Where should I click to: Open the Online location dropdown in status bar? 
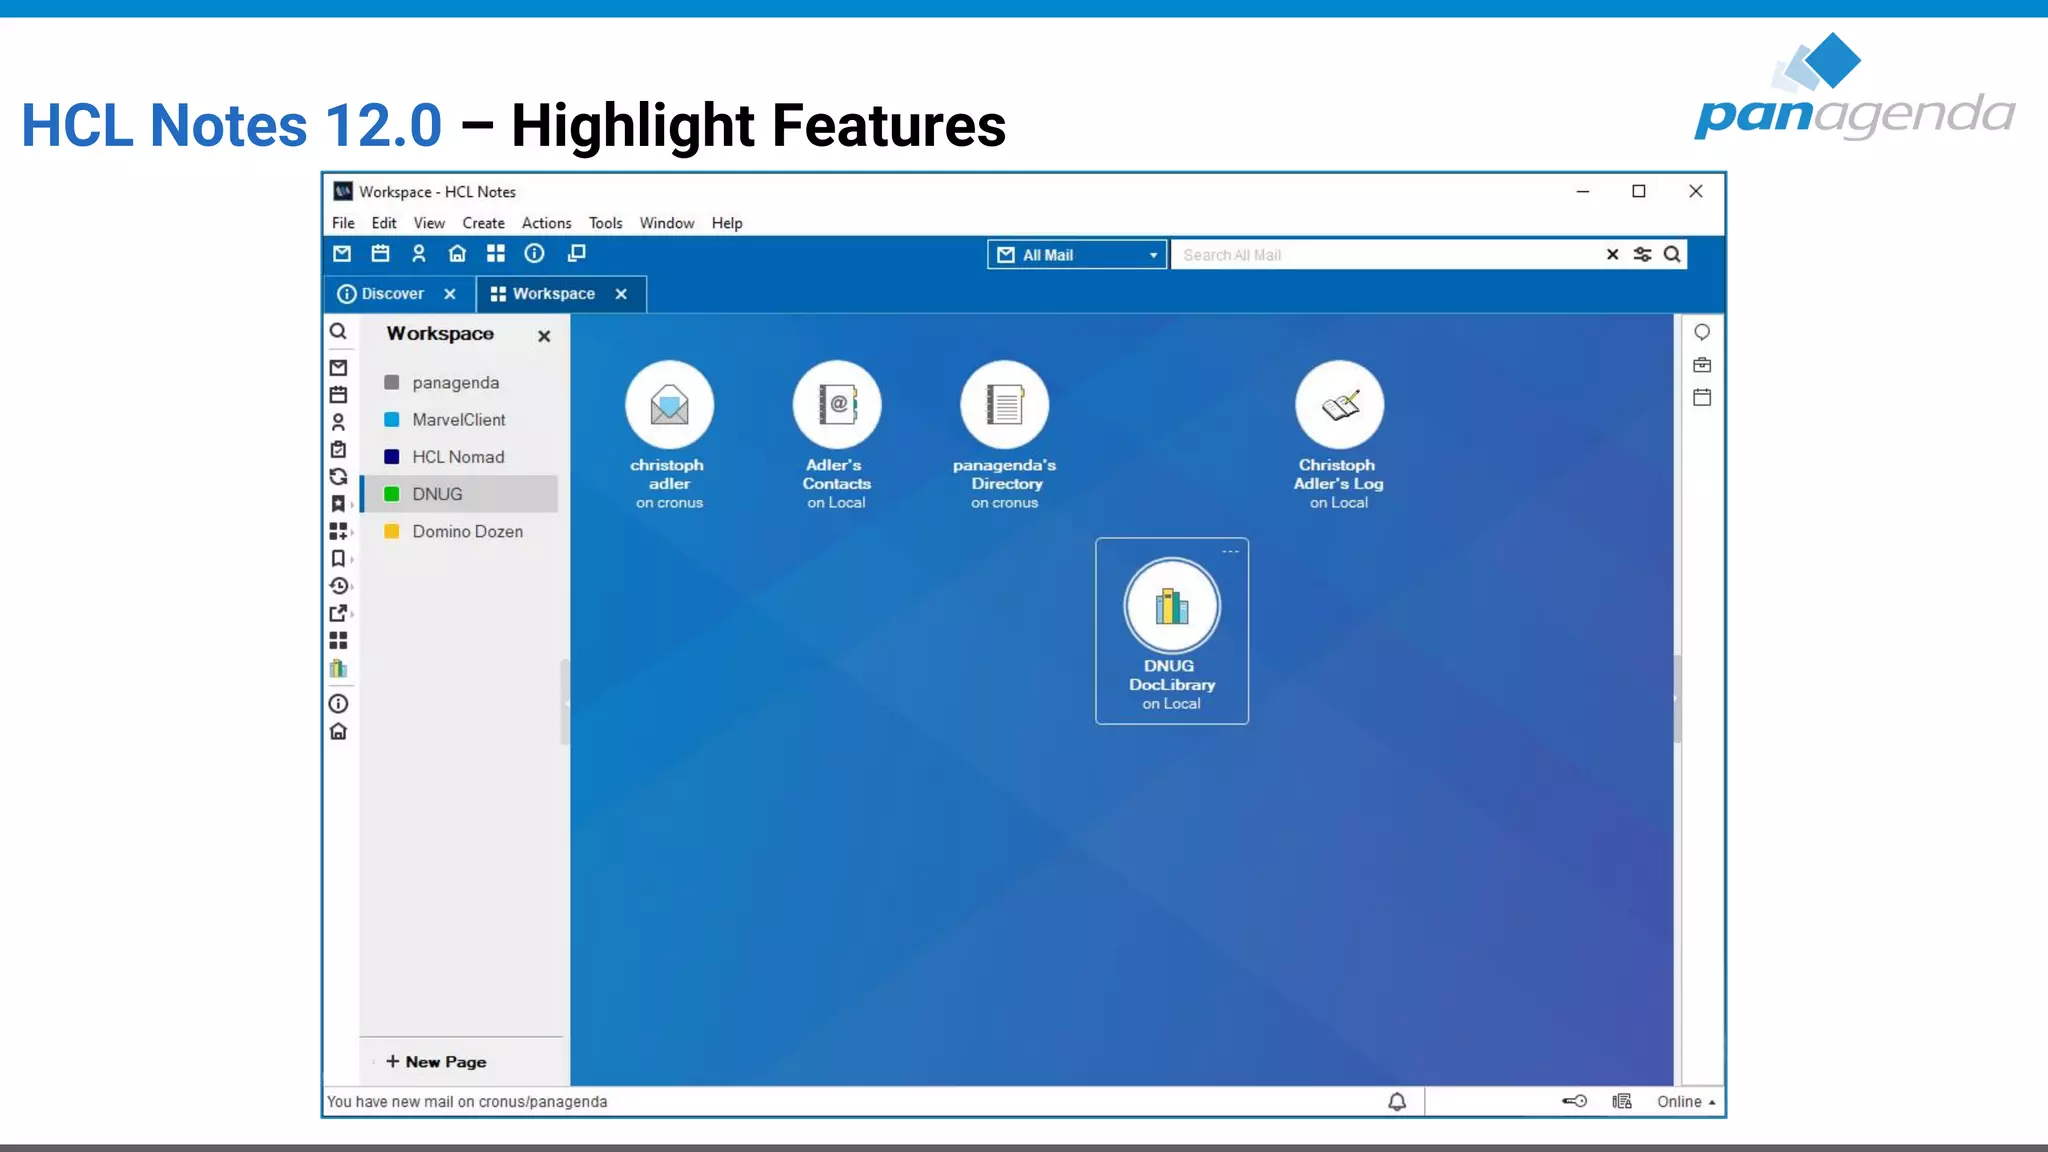pos(1686,1101)
